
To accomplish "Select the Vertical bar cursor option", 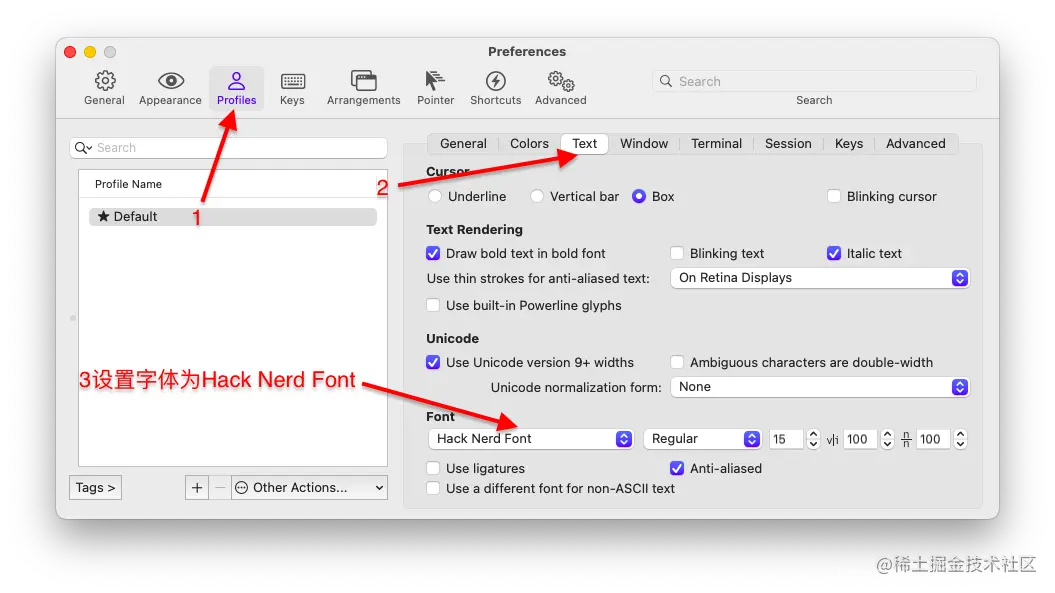I will pyautogui.click(x=536, y=197).
